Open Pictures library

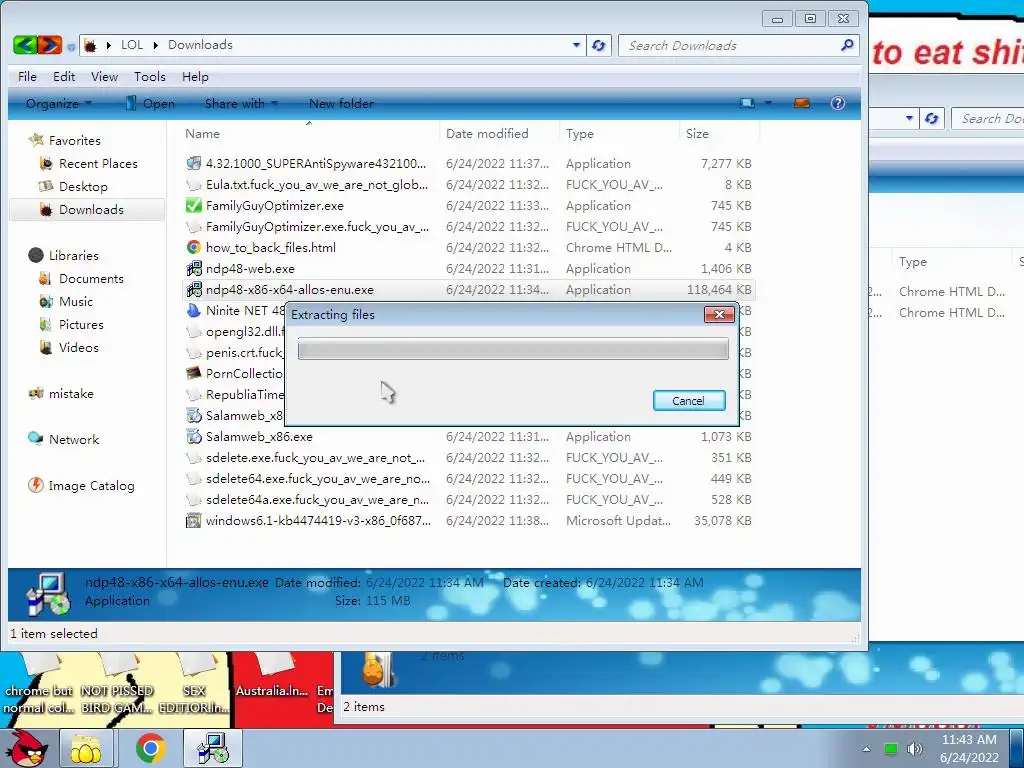[x=81, y=325]
